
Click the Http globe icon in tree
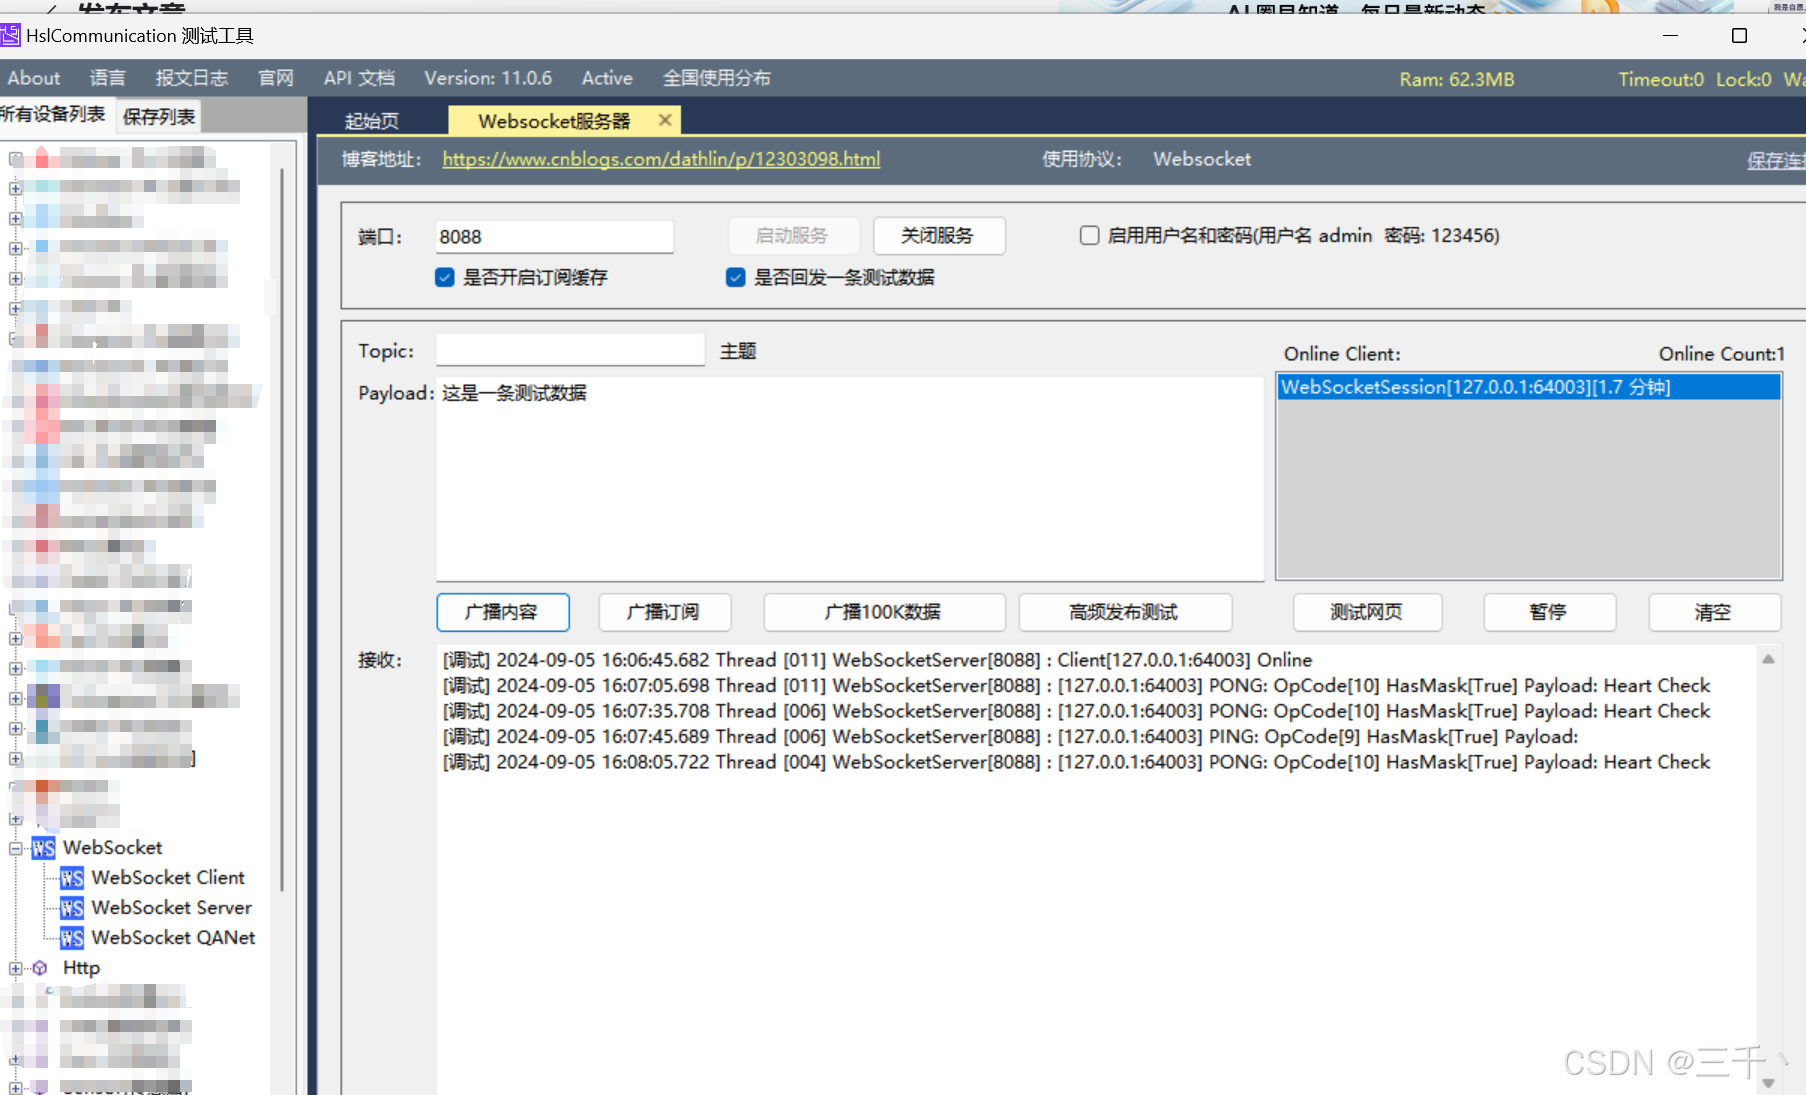point(40,967)
